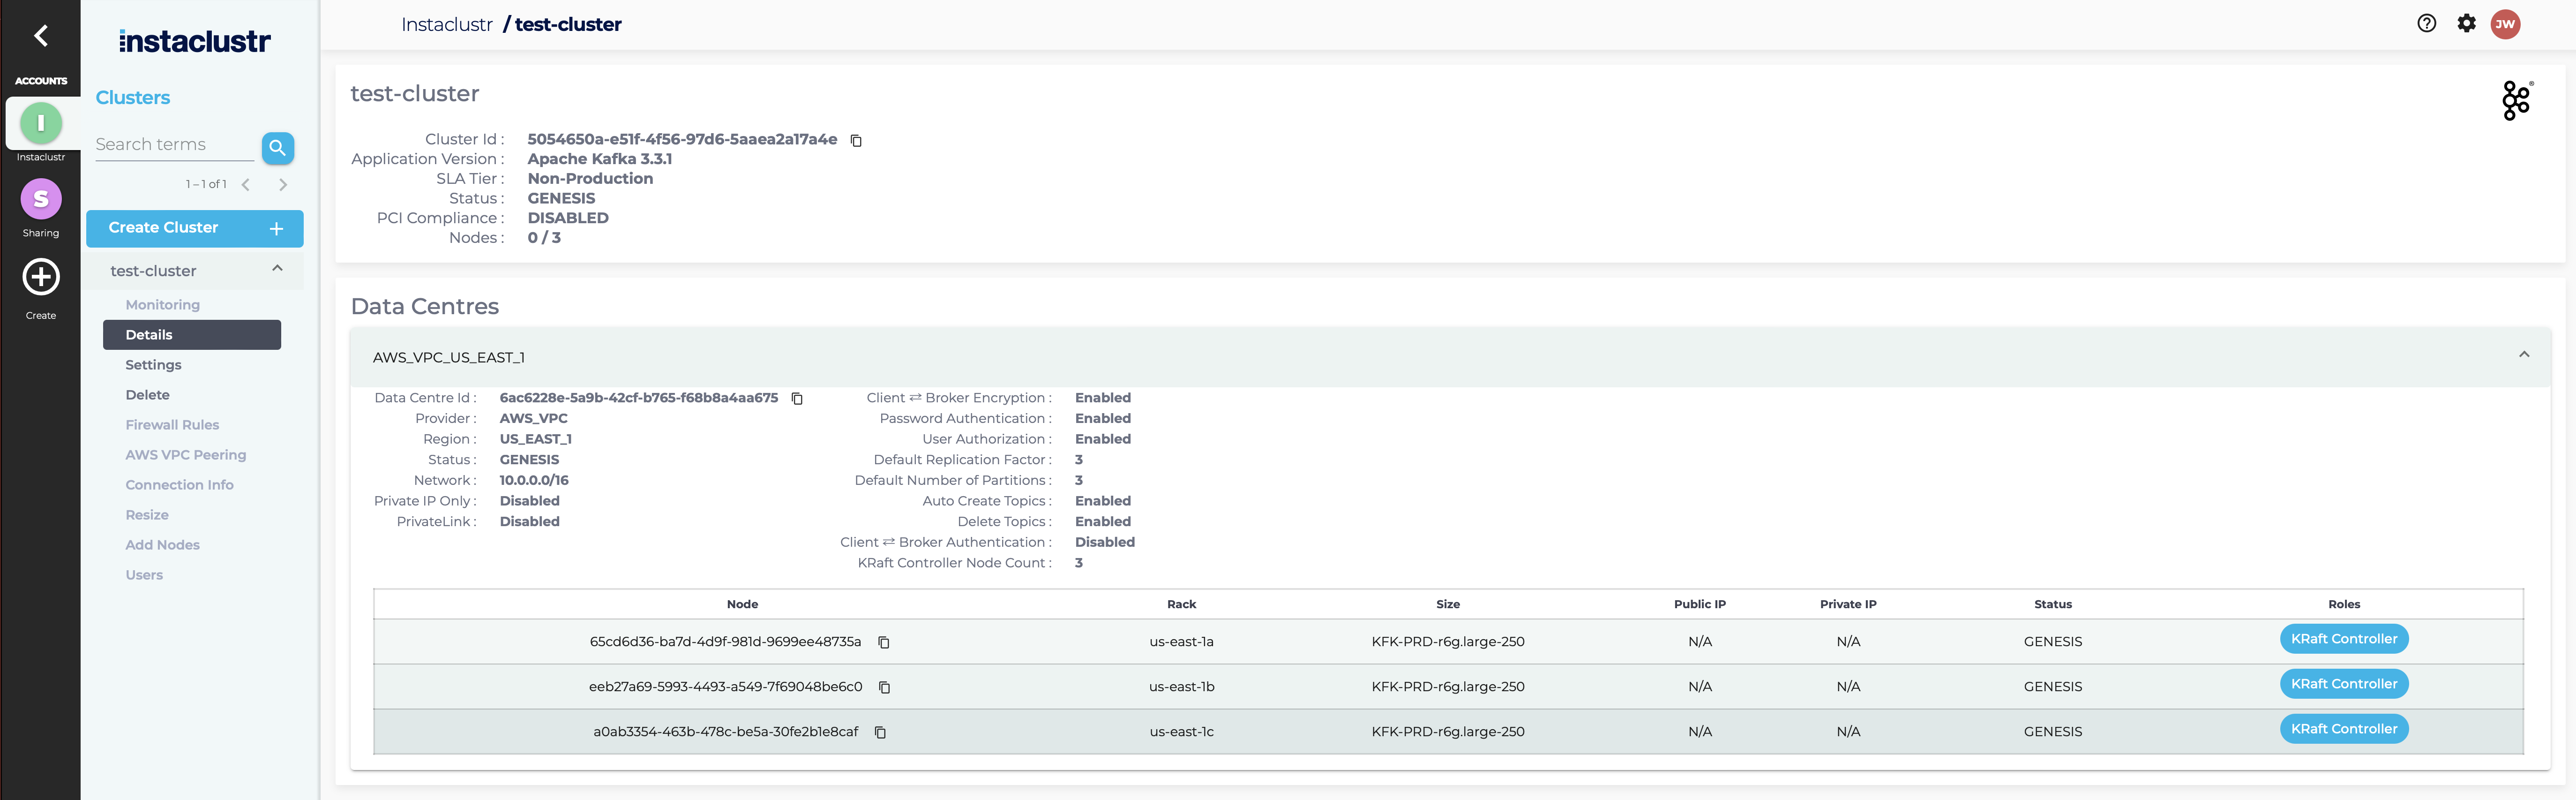Open settings gear icon in header

(x=2466, y=24)
